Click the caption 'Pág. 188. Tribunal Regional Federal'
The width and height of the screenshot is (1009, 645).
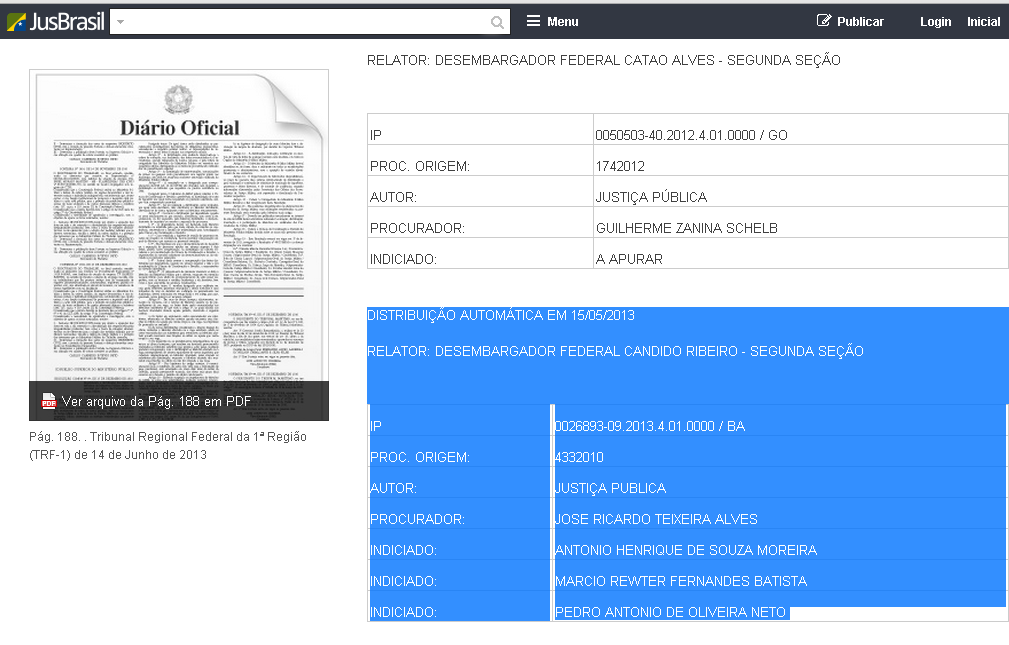click(x=168, y=437)
